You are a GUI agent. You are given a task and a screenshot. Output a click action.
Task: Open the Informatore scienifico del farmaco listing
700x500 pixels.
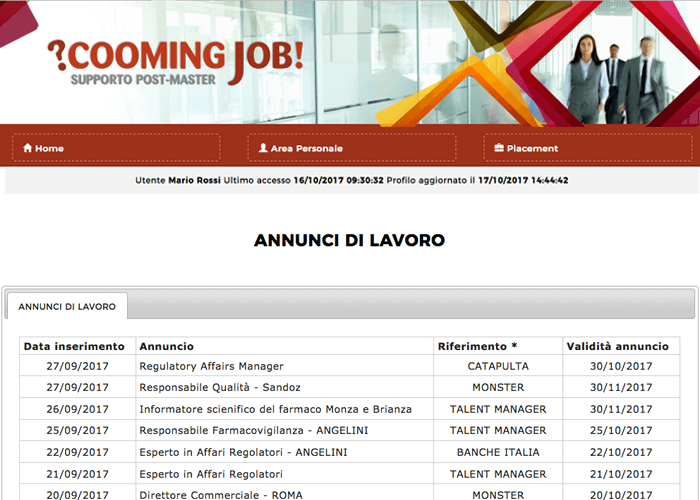[x=275, y=409]
